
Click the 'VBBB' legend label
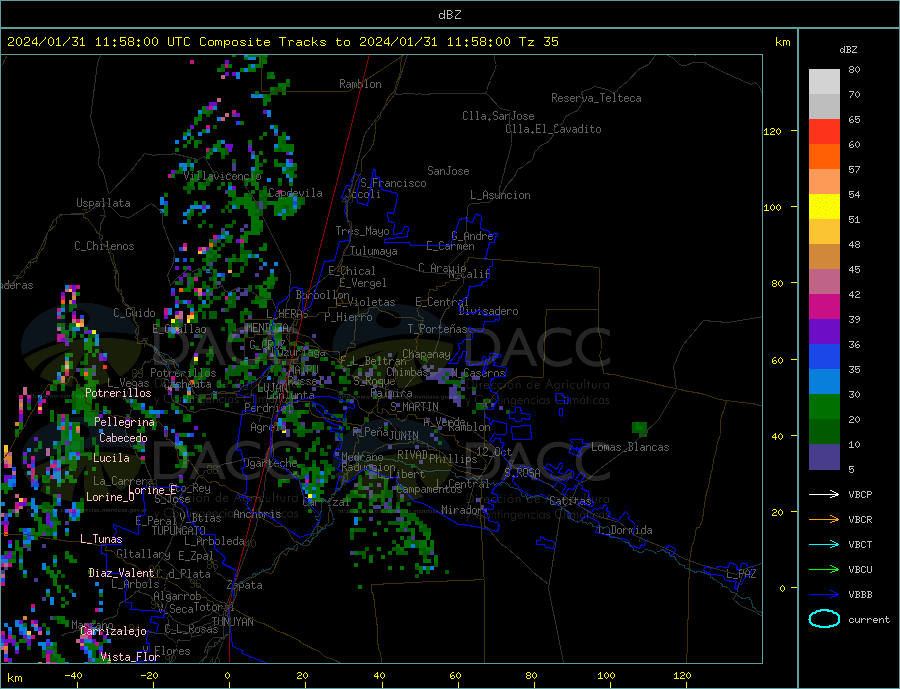860,594
